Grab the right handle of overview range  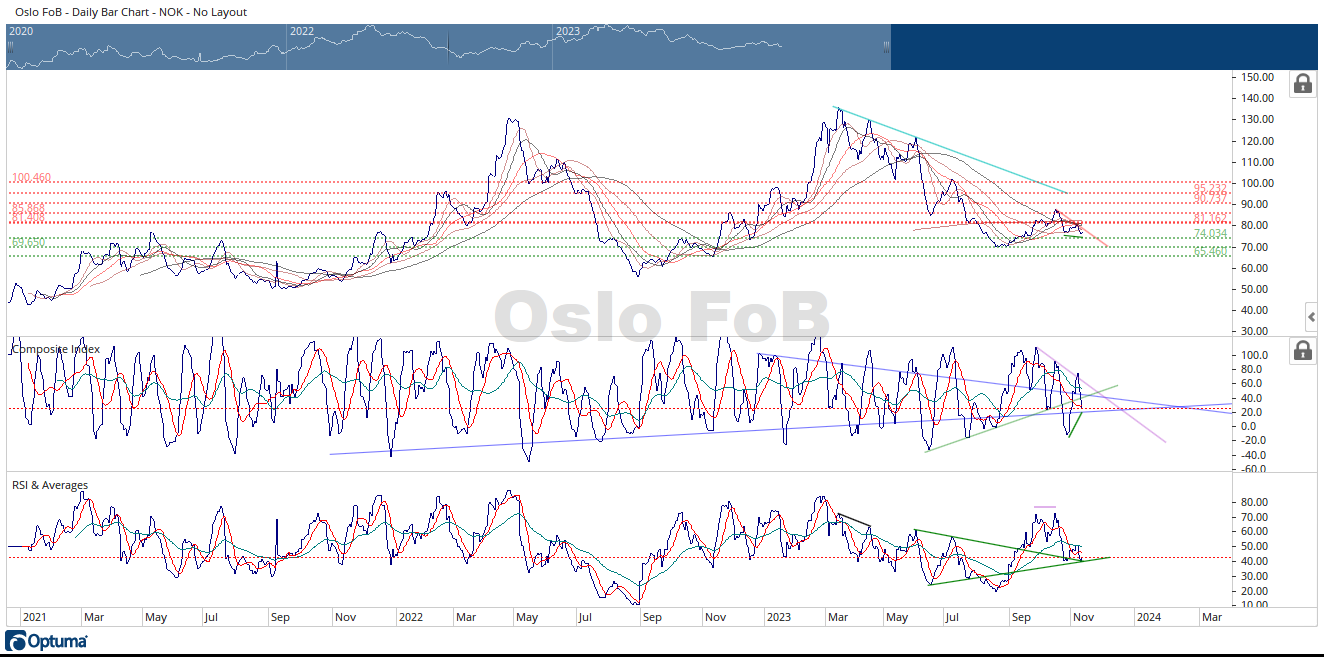(x=886, y=46)
